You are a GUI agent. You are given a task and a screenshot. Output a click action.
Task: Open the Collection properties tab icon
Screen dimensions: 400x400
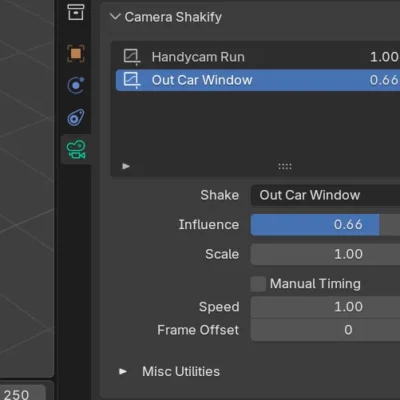(76, 12)
